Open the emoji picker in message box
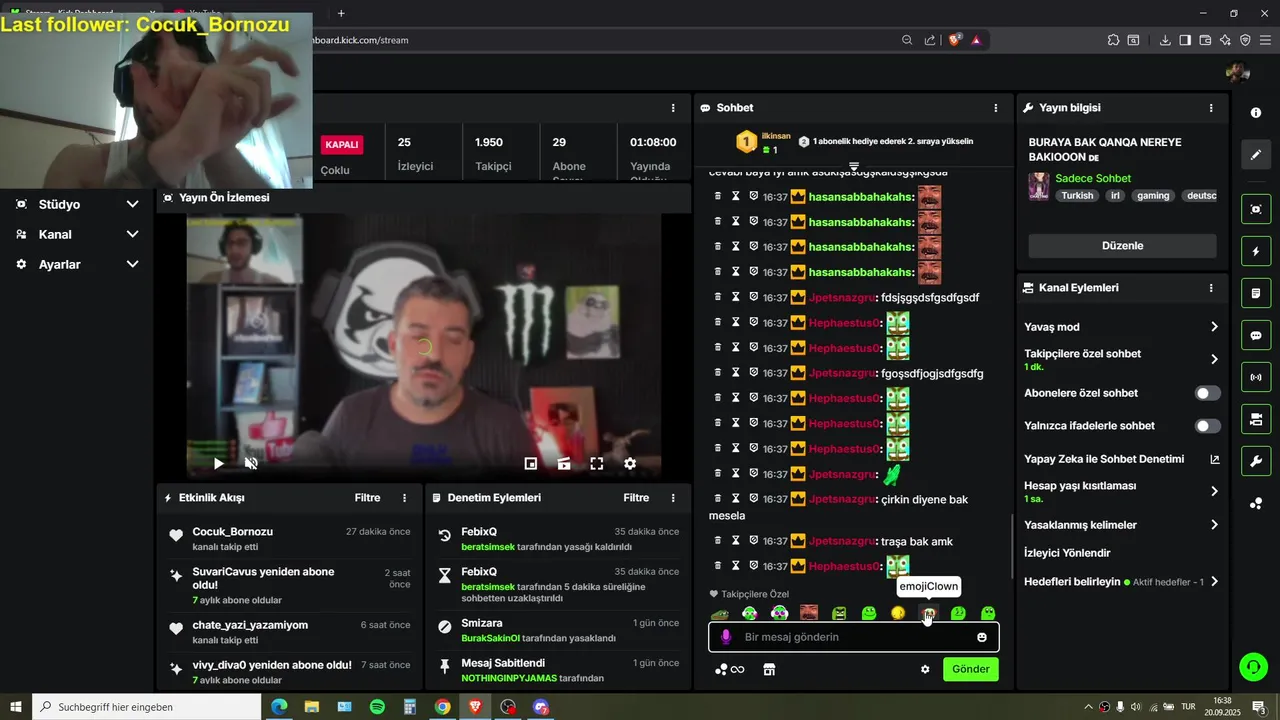Viewport: 1280px width, 720px height. tap(982, 637)
